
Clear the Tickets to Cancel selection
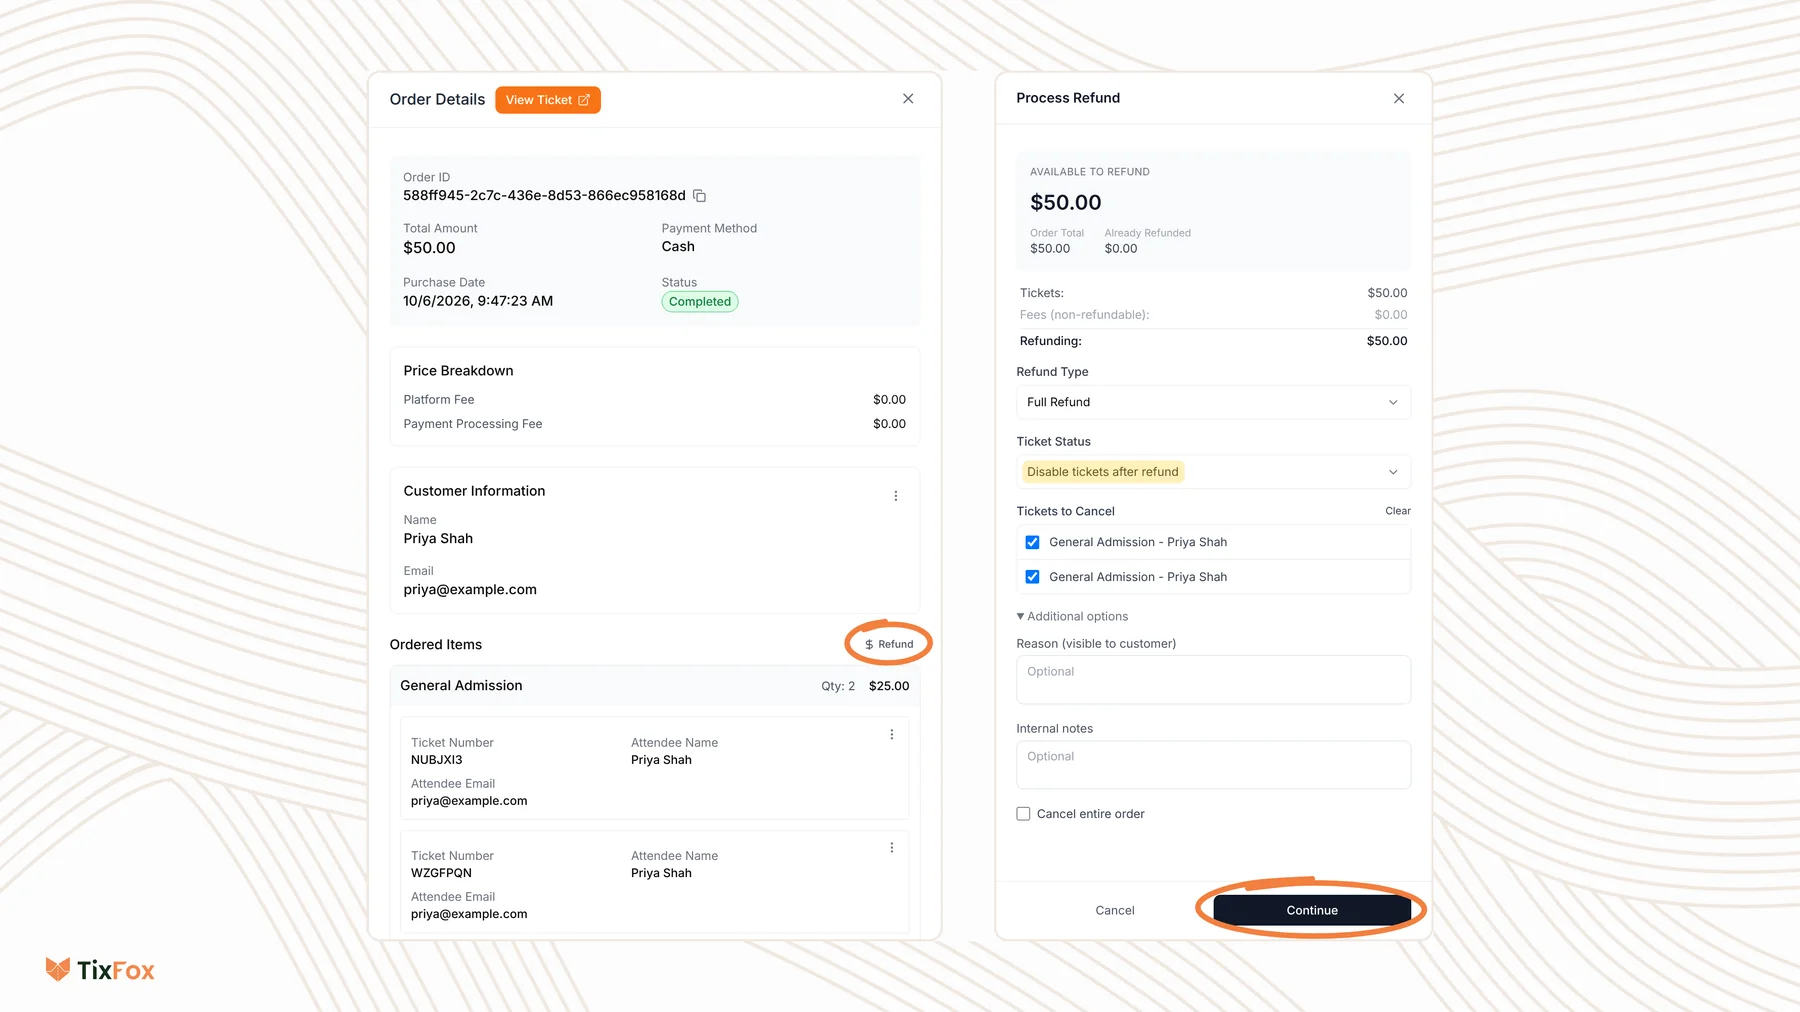[x=1398, y=511]
